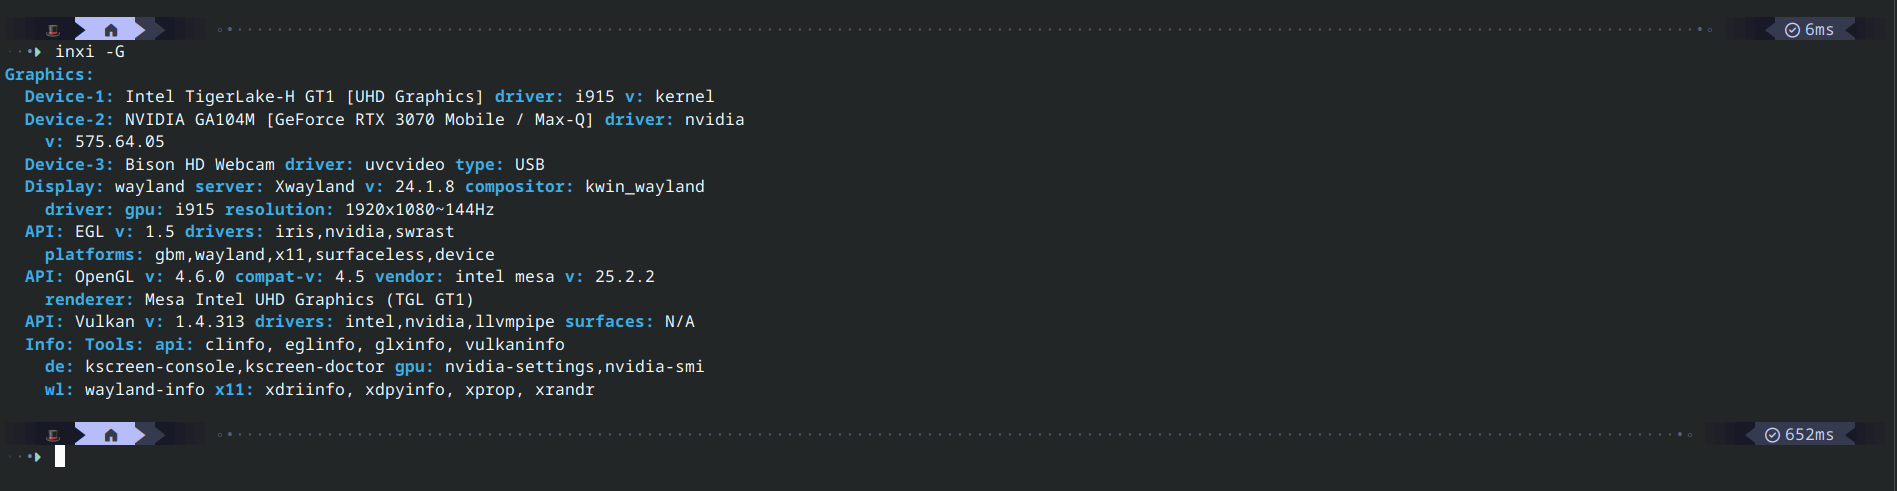Click the top hat icon in second prompt
1897x491 pixels.
[x=54, y=435]
